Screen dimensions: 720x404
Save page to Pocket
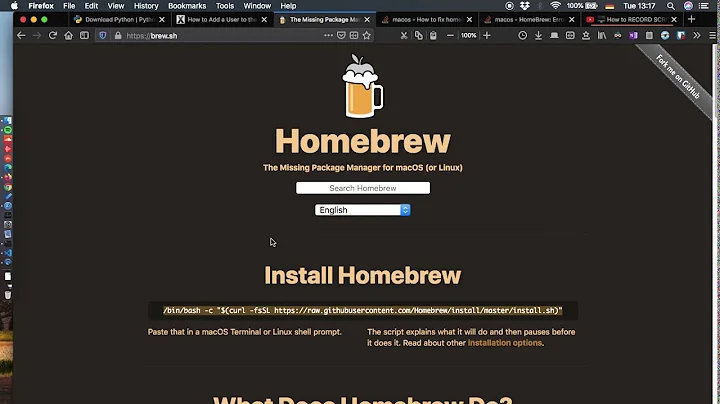click(x=341, y=35)
